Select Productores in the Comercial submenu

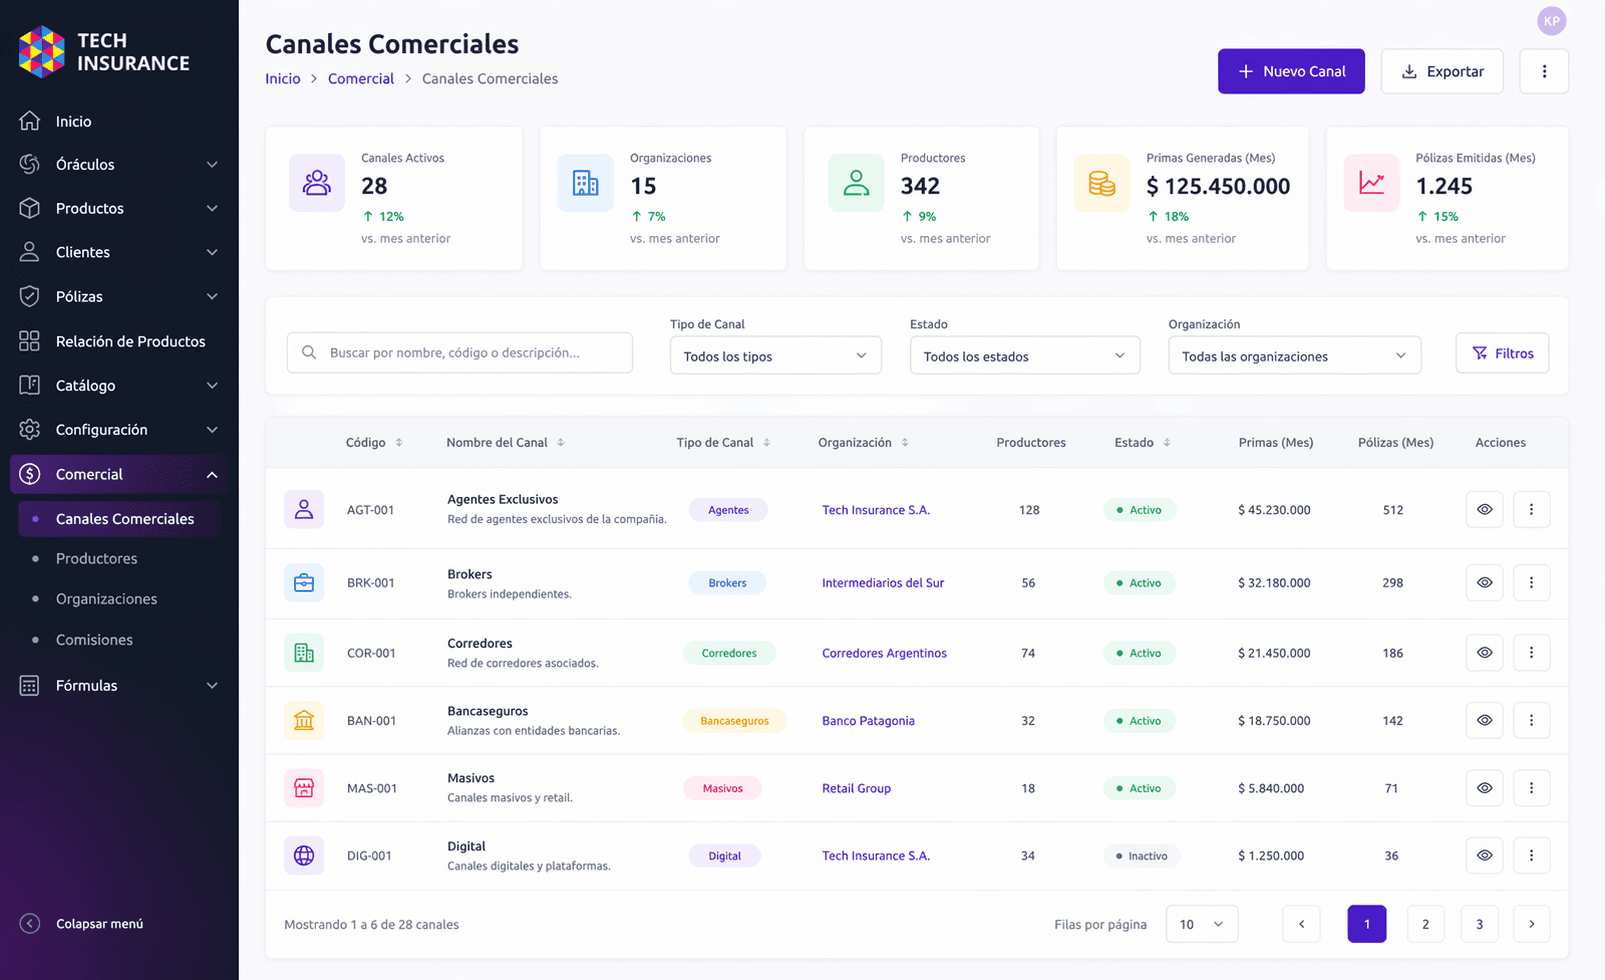point(96,558)
